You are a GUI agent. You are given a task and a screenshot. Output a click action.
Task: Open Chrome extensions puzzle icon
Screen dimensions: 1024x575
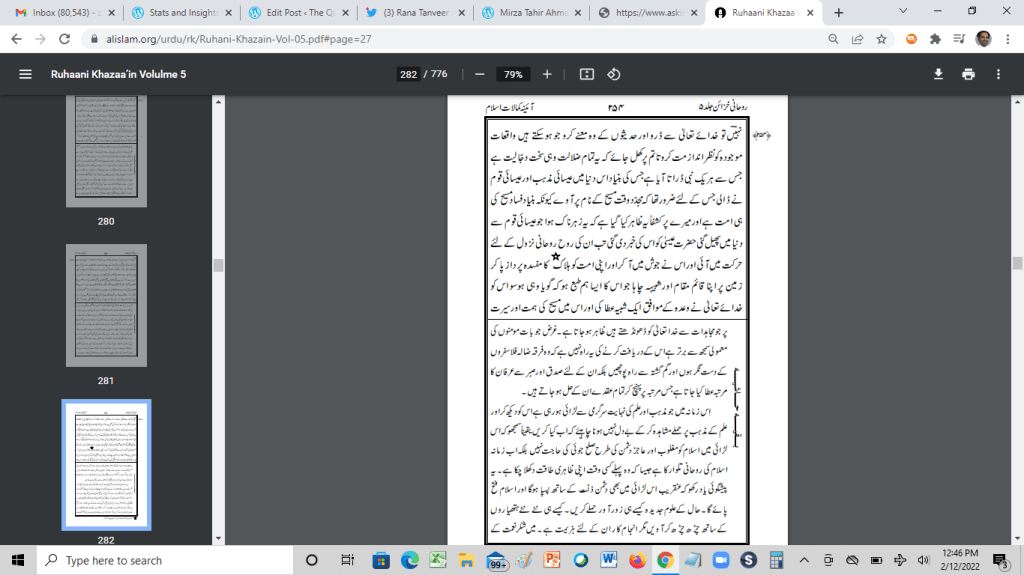tap(934, 39)
